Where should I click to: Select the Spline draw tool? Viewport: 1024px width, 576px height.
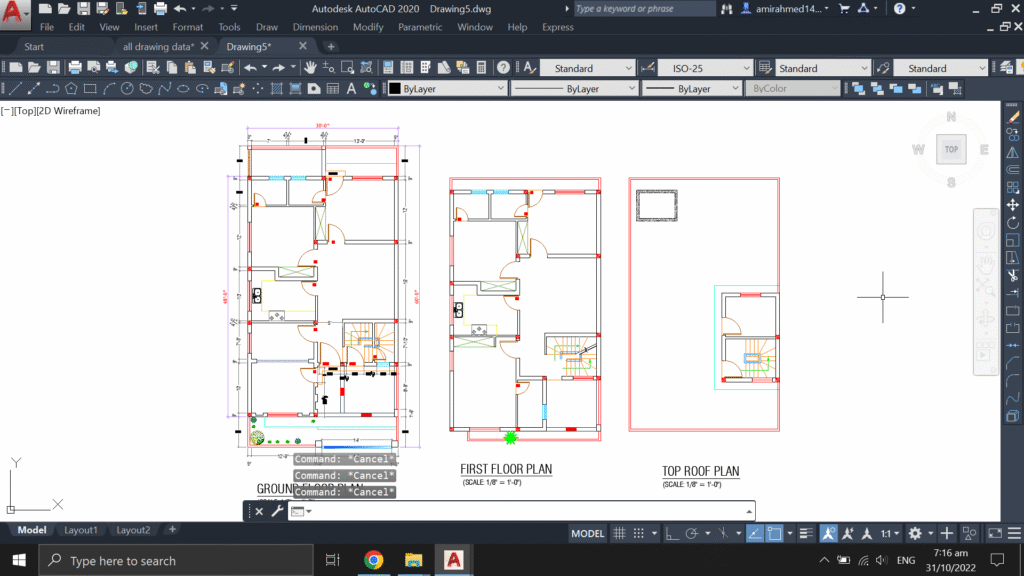click(165, 89)
